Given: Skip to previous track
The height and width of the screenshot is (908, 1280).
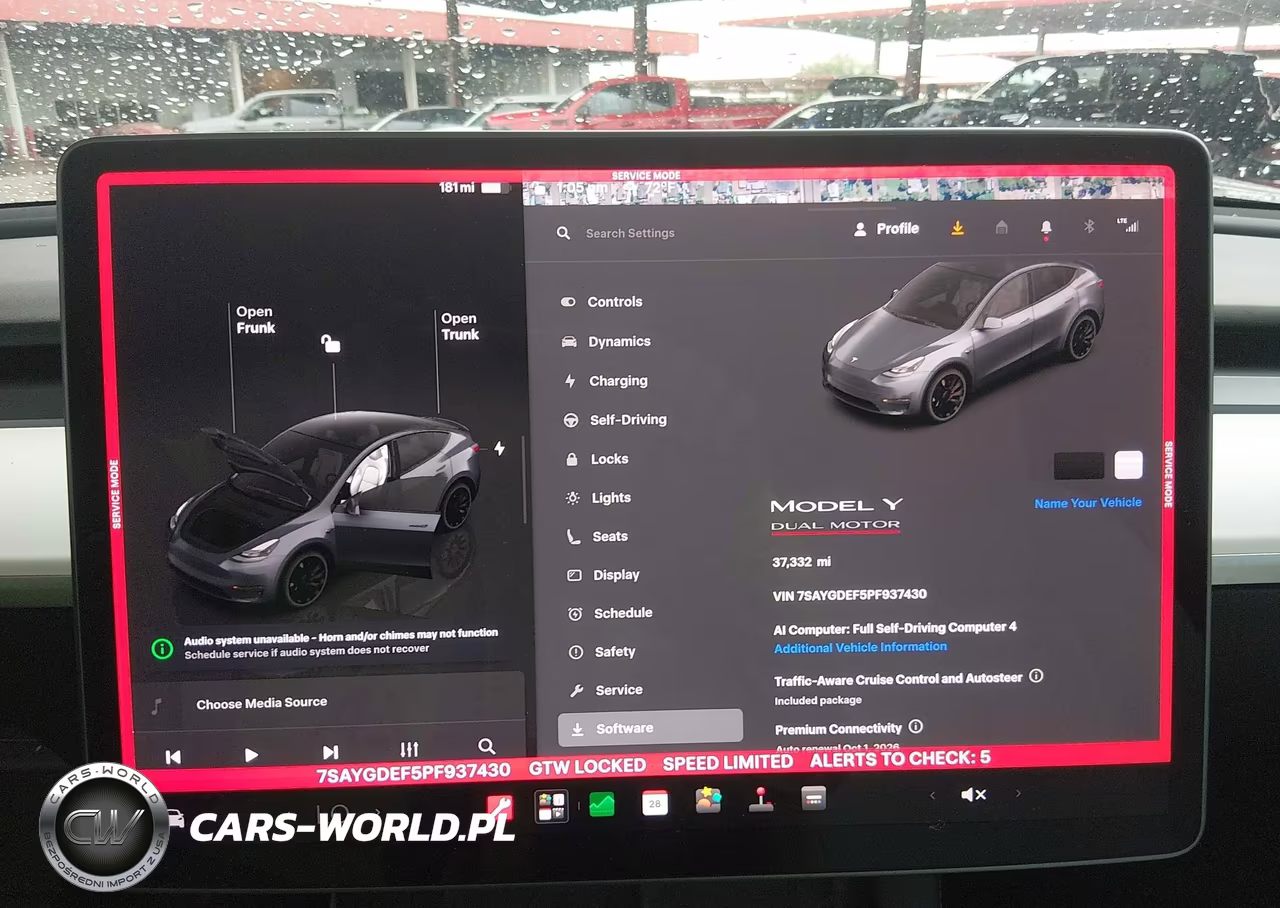Looking at the screenshot, I should point(173,757).
